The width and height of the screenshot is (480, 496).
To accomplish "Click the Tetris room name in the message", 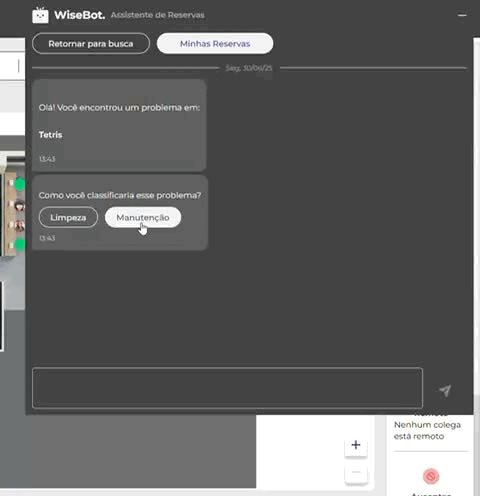I will [x=50, y=135].
